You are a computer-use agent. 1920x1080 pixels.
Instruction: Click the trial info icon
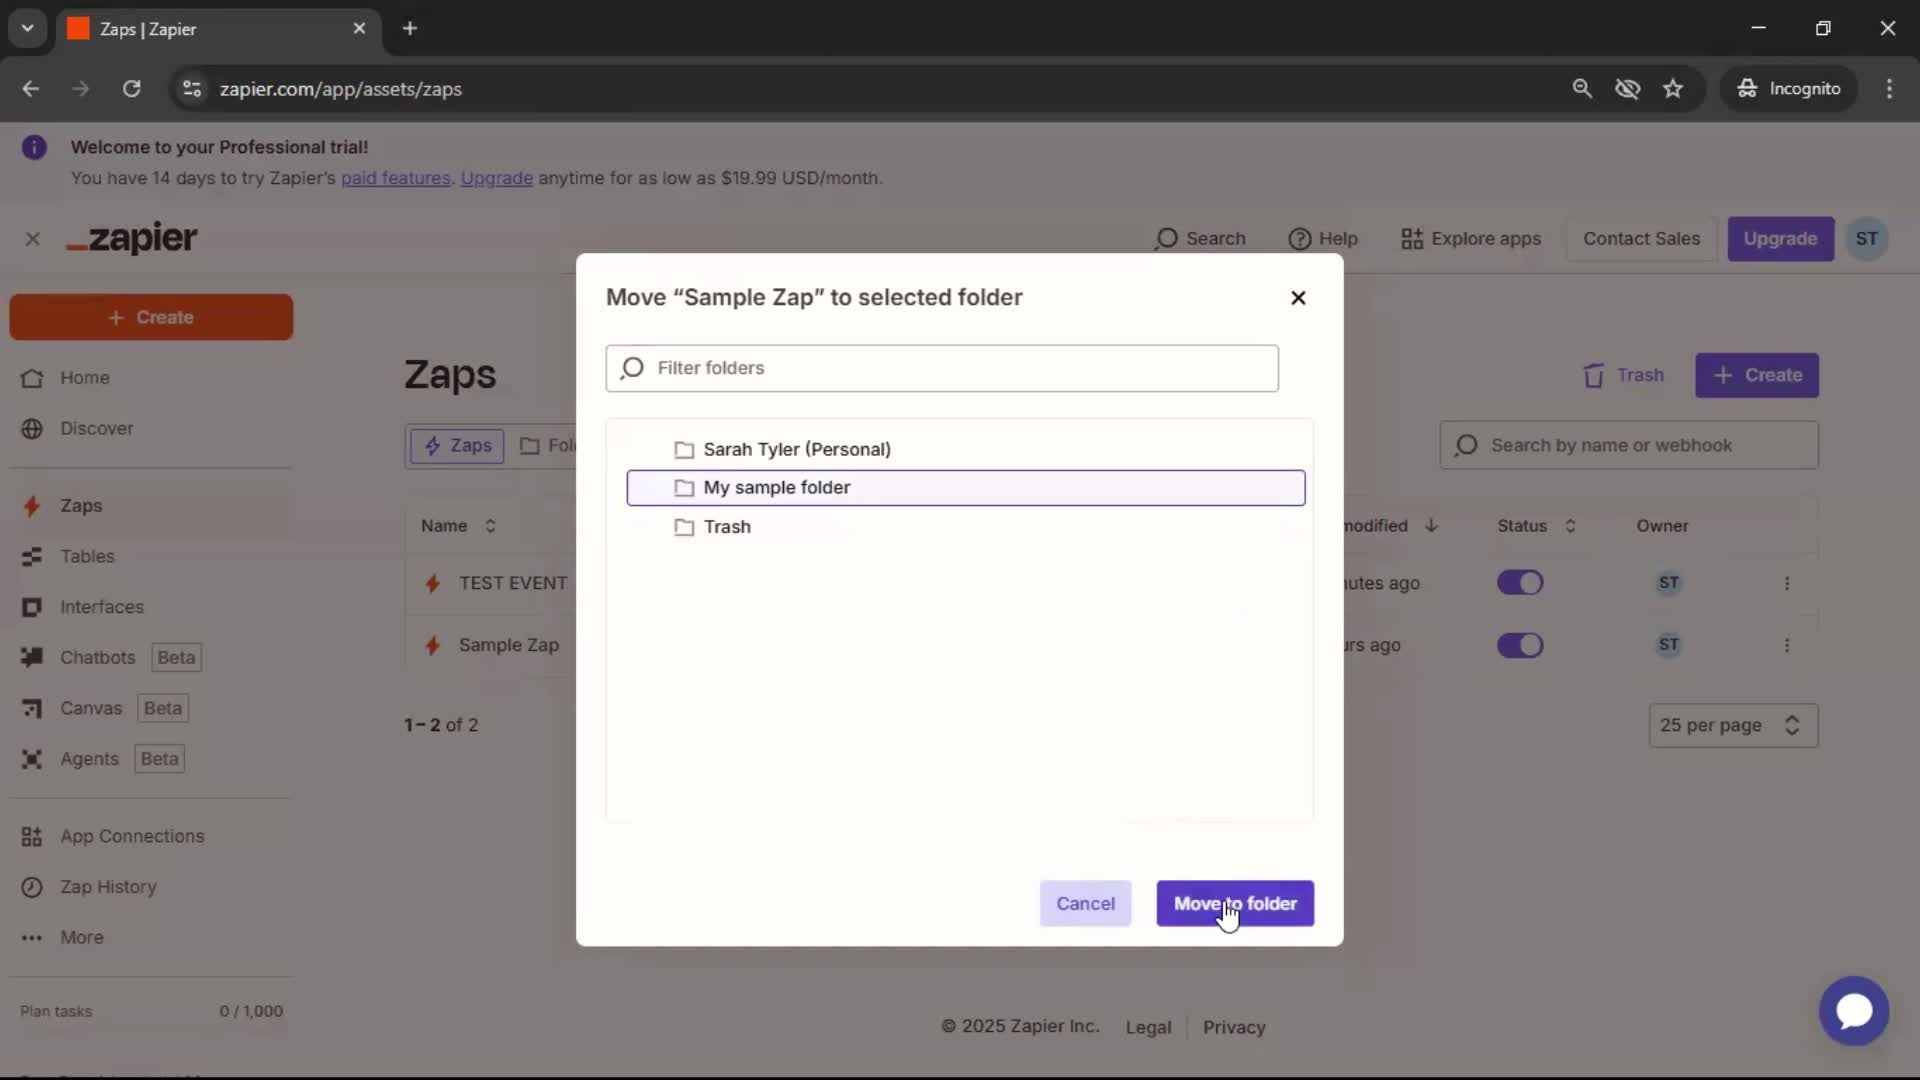click(34, 148)
